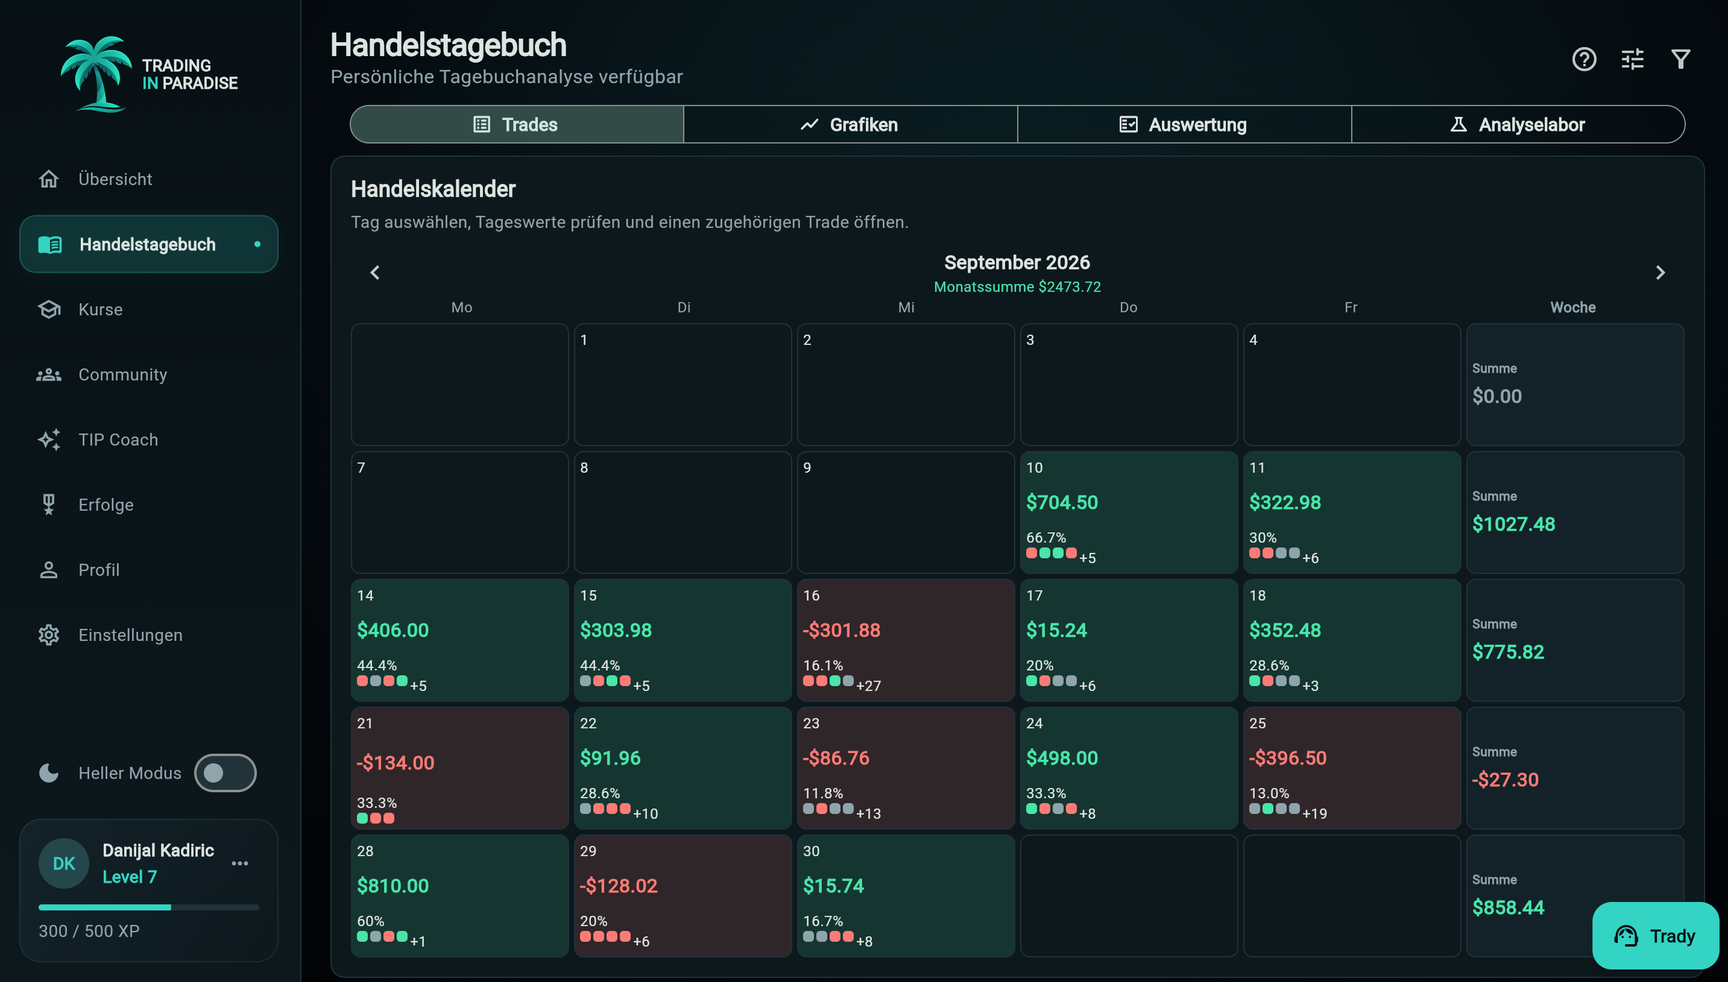Open Community via the group icon
This screenshot has width=1728, height=982.
[x=49, y=374]
